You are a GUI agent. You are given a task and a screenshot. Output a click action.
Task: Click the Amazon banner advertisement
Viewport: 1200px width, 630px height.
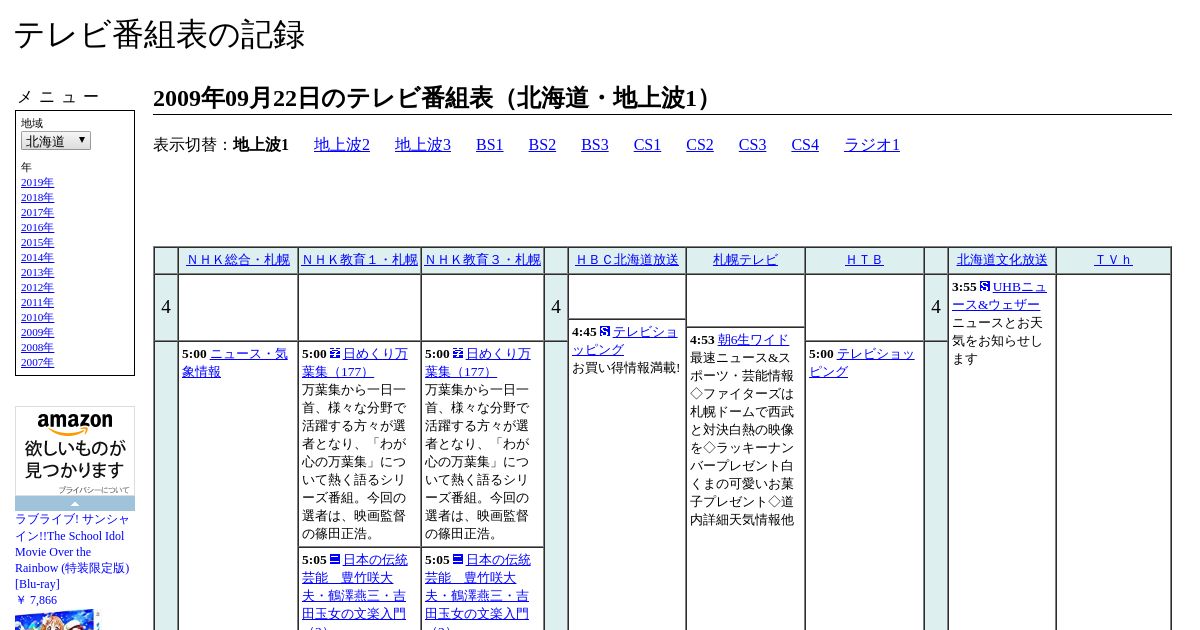[x=75, y=450]
